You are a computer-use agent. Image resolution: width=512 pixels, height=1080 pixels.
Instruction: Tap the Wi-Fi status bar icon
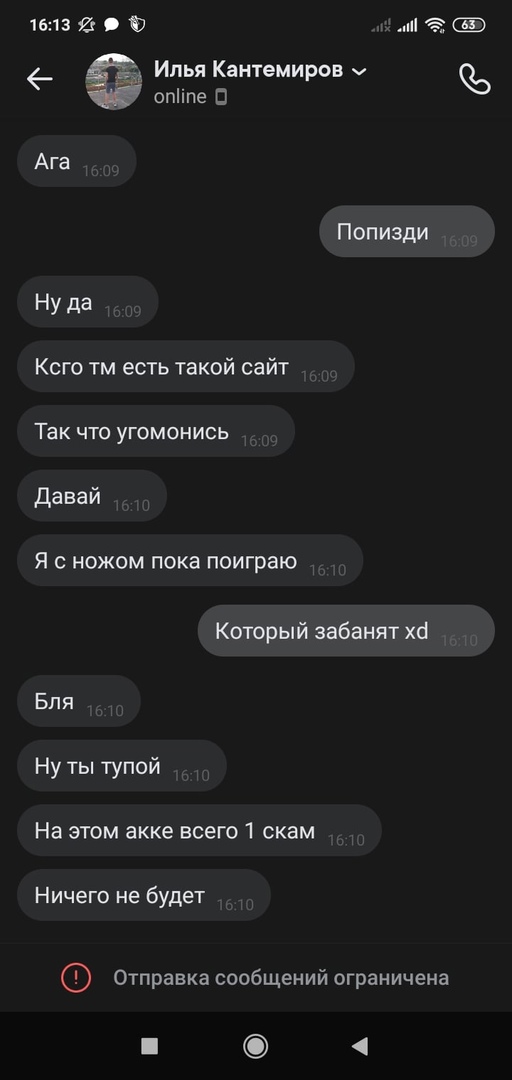(x=435, y=25)
